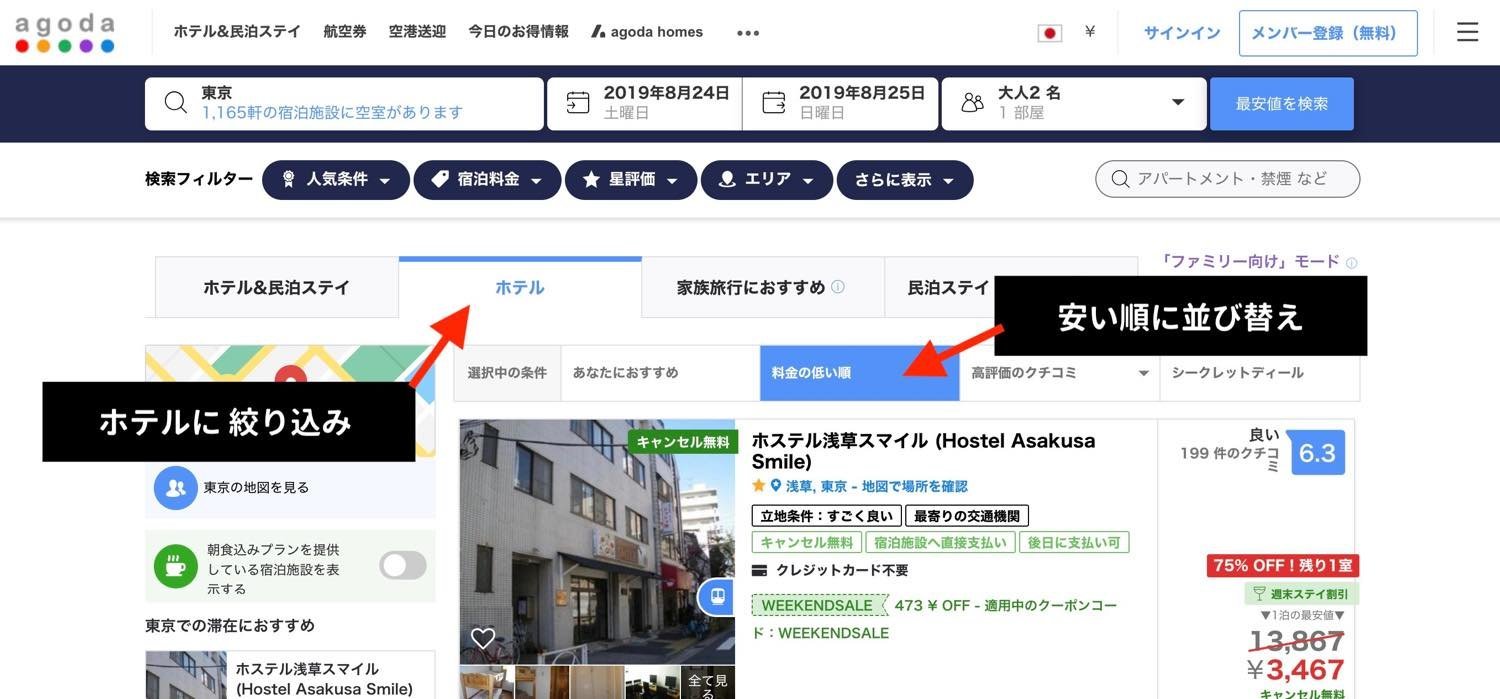Image resolution: width=1500 pixels, height=699 pixels.
Task: Open the 大人2名 1部屋 guests dropdown
Action: (1074, 104)
